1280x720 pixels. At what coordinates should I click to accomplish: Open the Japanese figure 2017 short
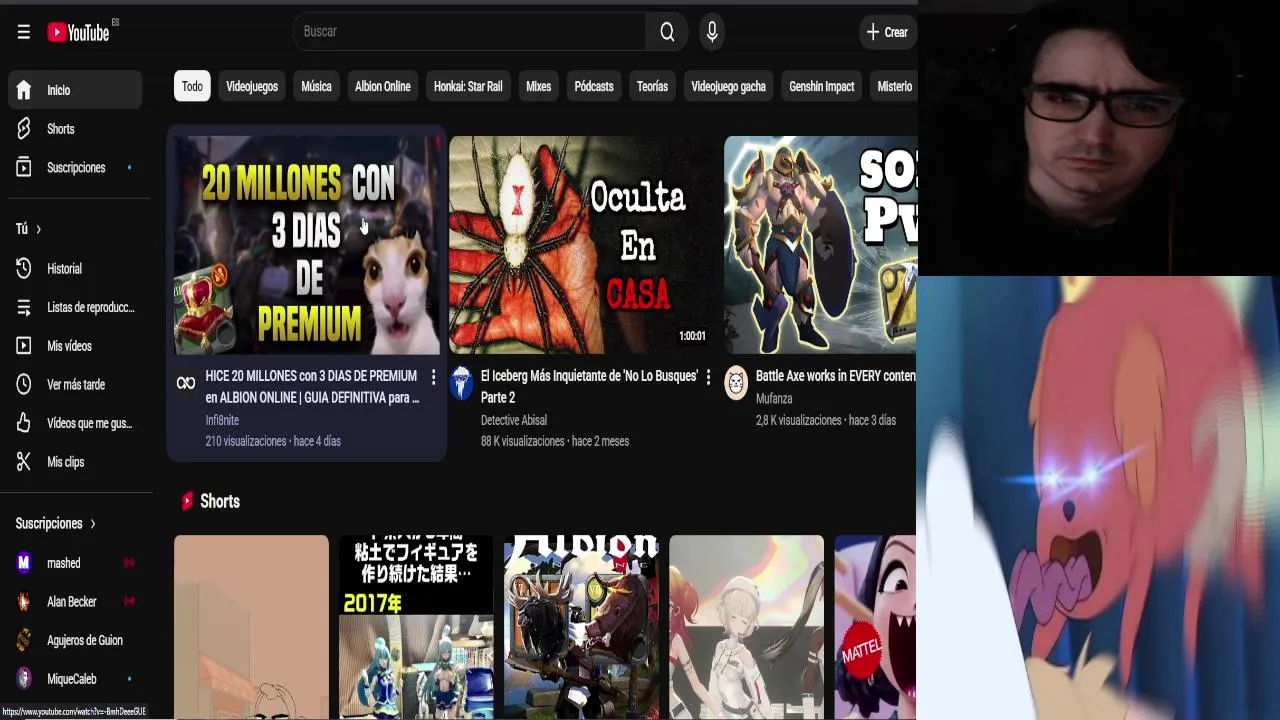[x=416, y=627]
